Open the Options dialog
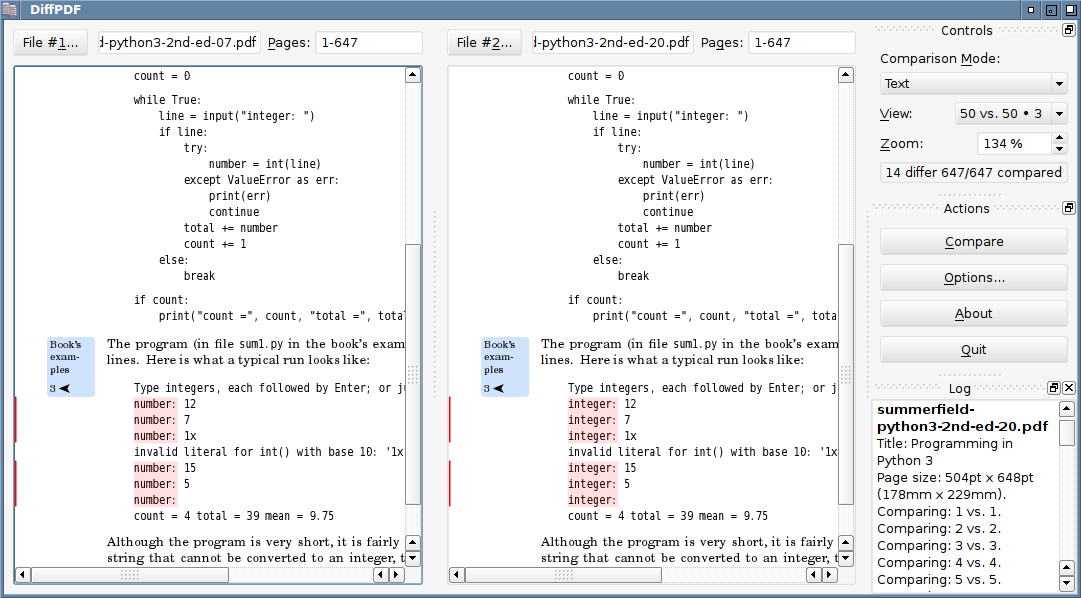The width and height of the screenshot is (1081, 598). 973,278
